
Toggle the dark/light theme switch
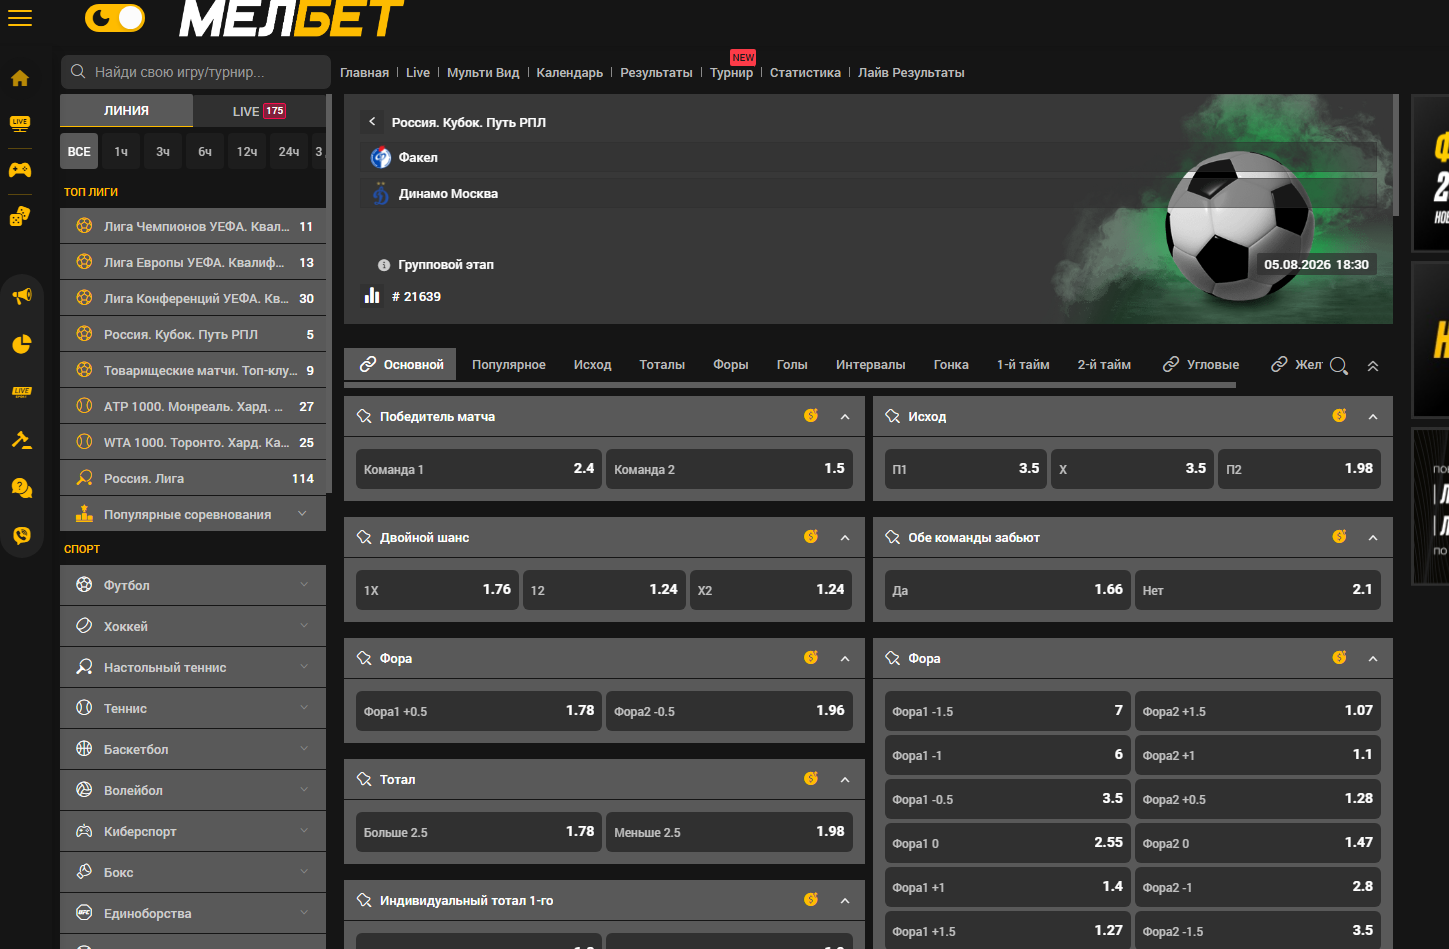coord(115,17)
